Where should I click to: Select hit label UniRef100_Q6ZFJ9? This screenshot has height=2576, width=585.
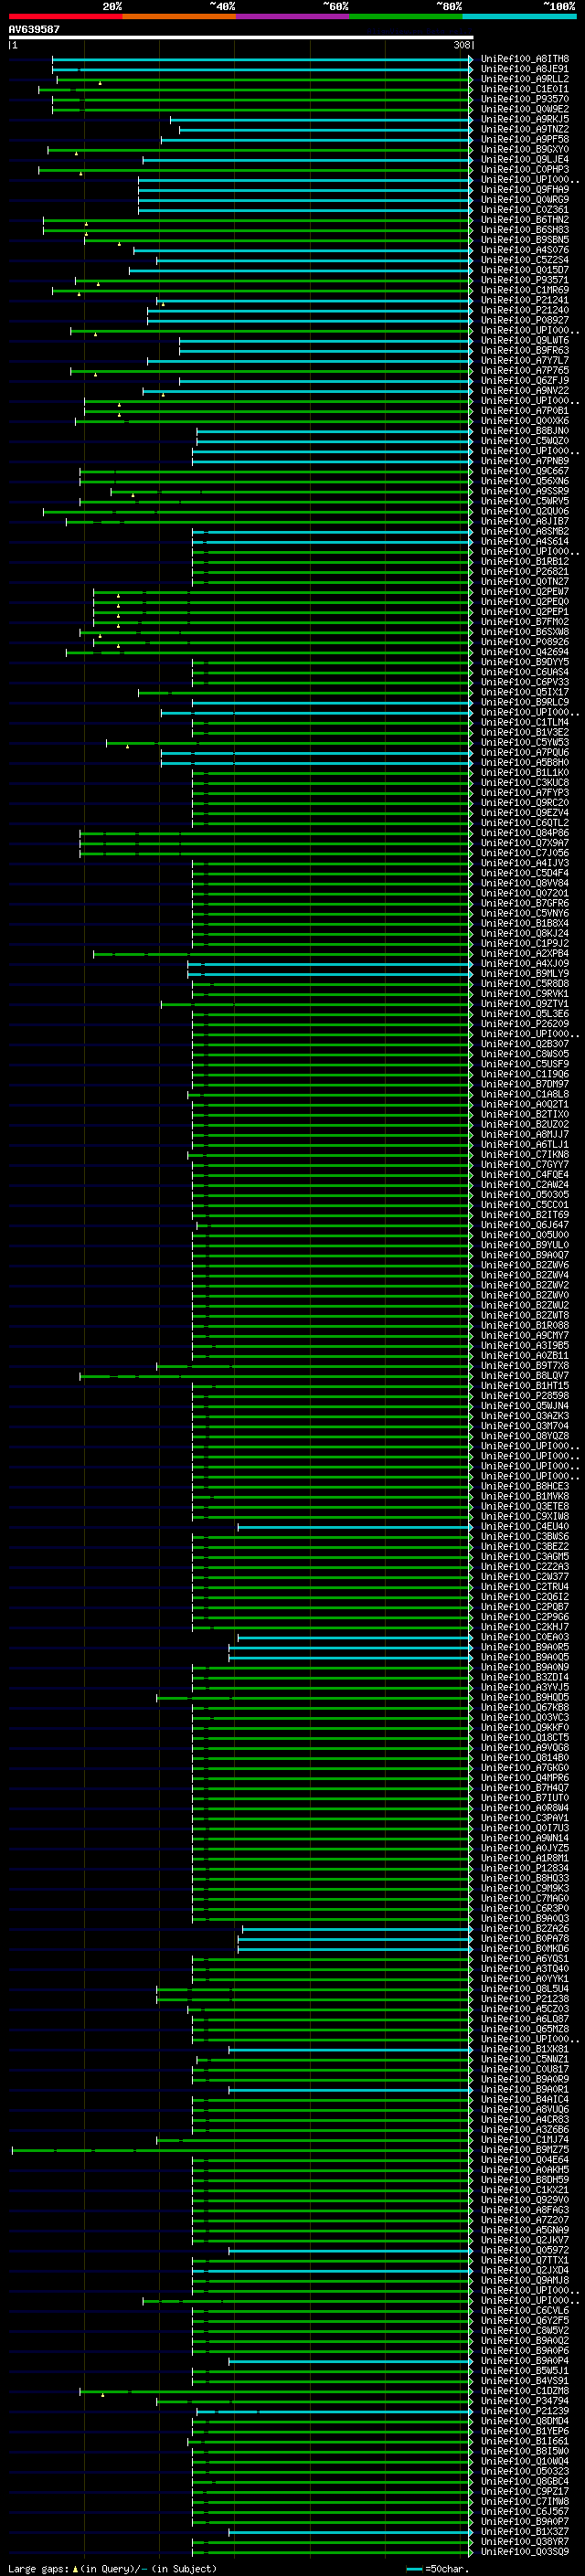525,381
